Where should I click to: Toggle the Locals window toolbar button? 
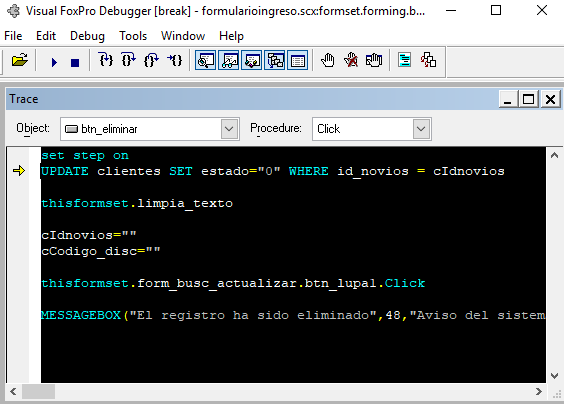[251, 60]
